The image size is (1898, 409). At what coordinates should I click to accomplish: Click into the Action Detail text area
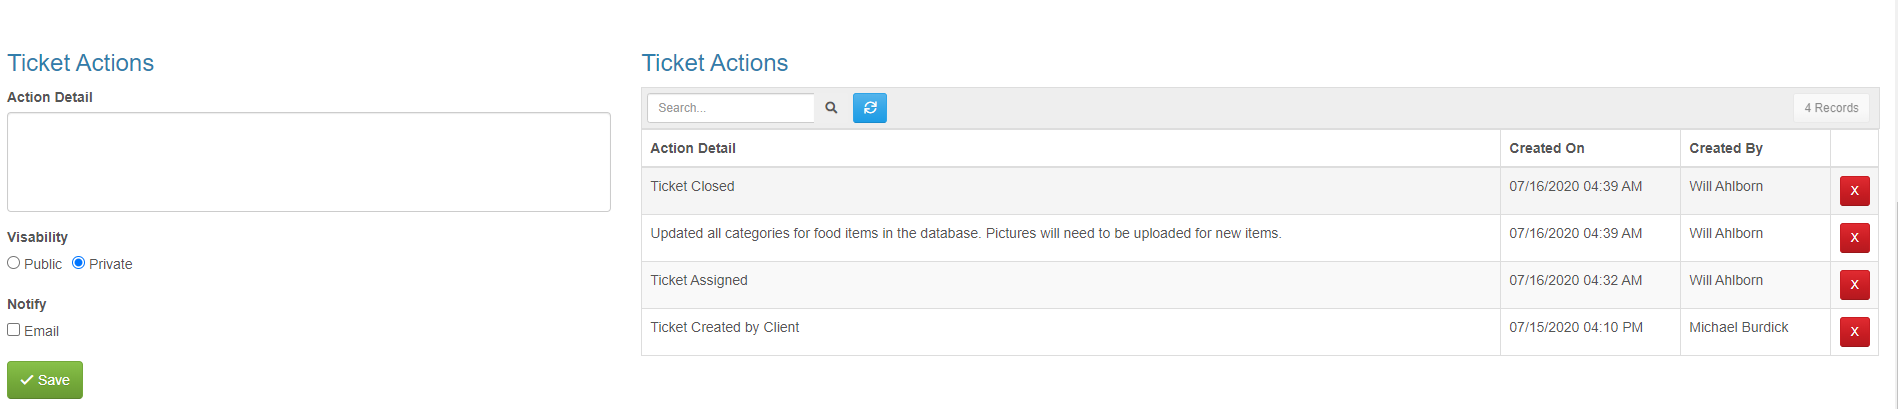309,162
